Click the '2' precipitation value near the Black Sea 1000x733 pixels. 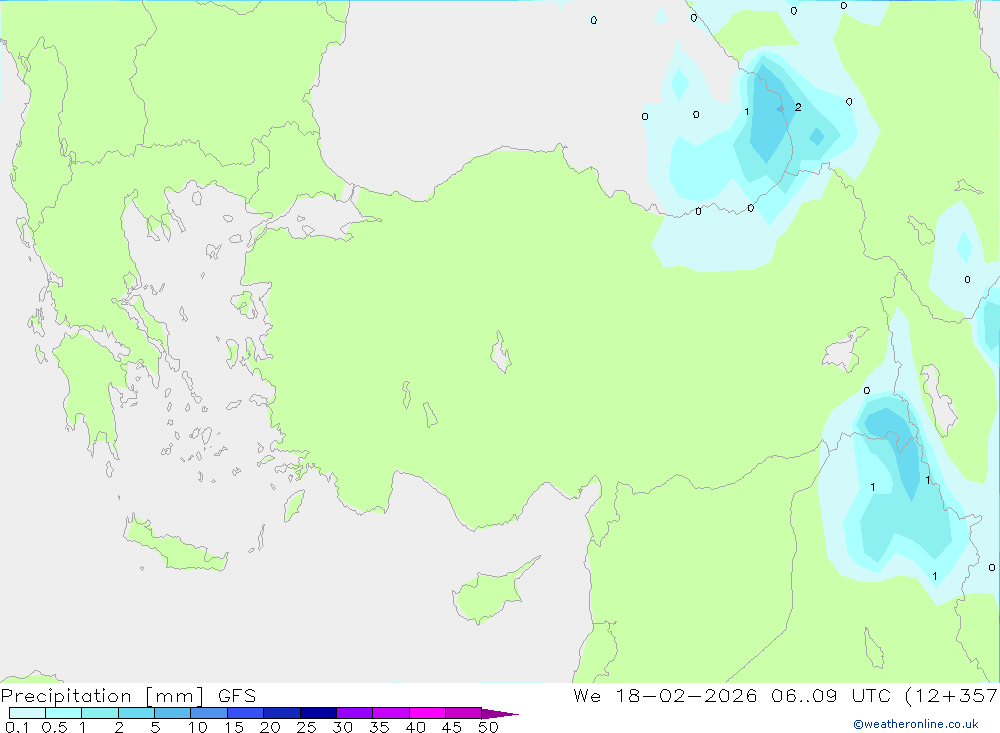pos(798,107)
